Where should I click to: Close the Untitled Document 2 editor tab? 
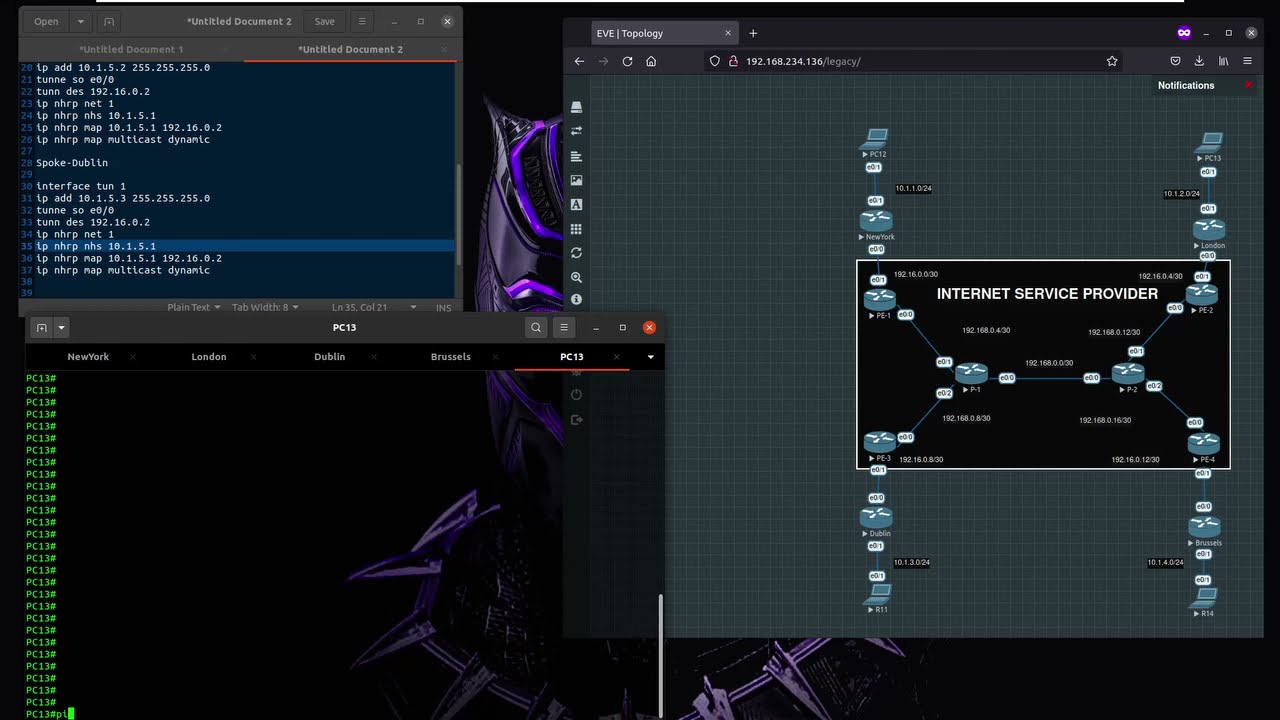click(444, 49)
